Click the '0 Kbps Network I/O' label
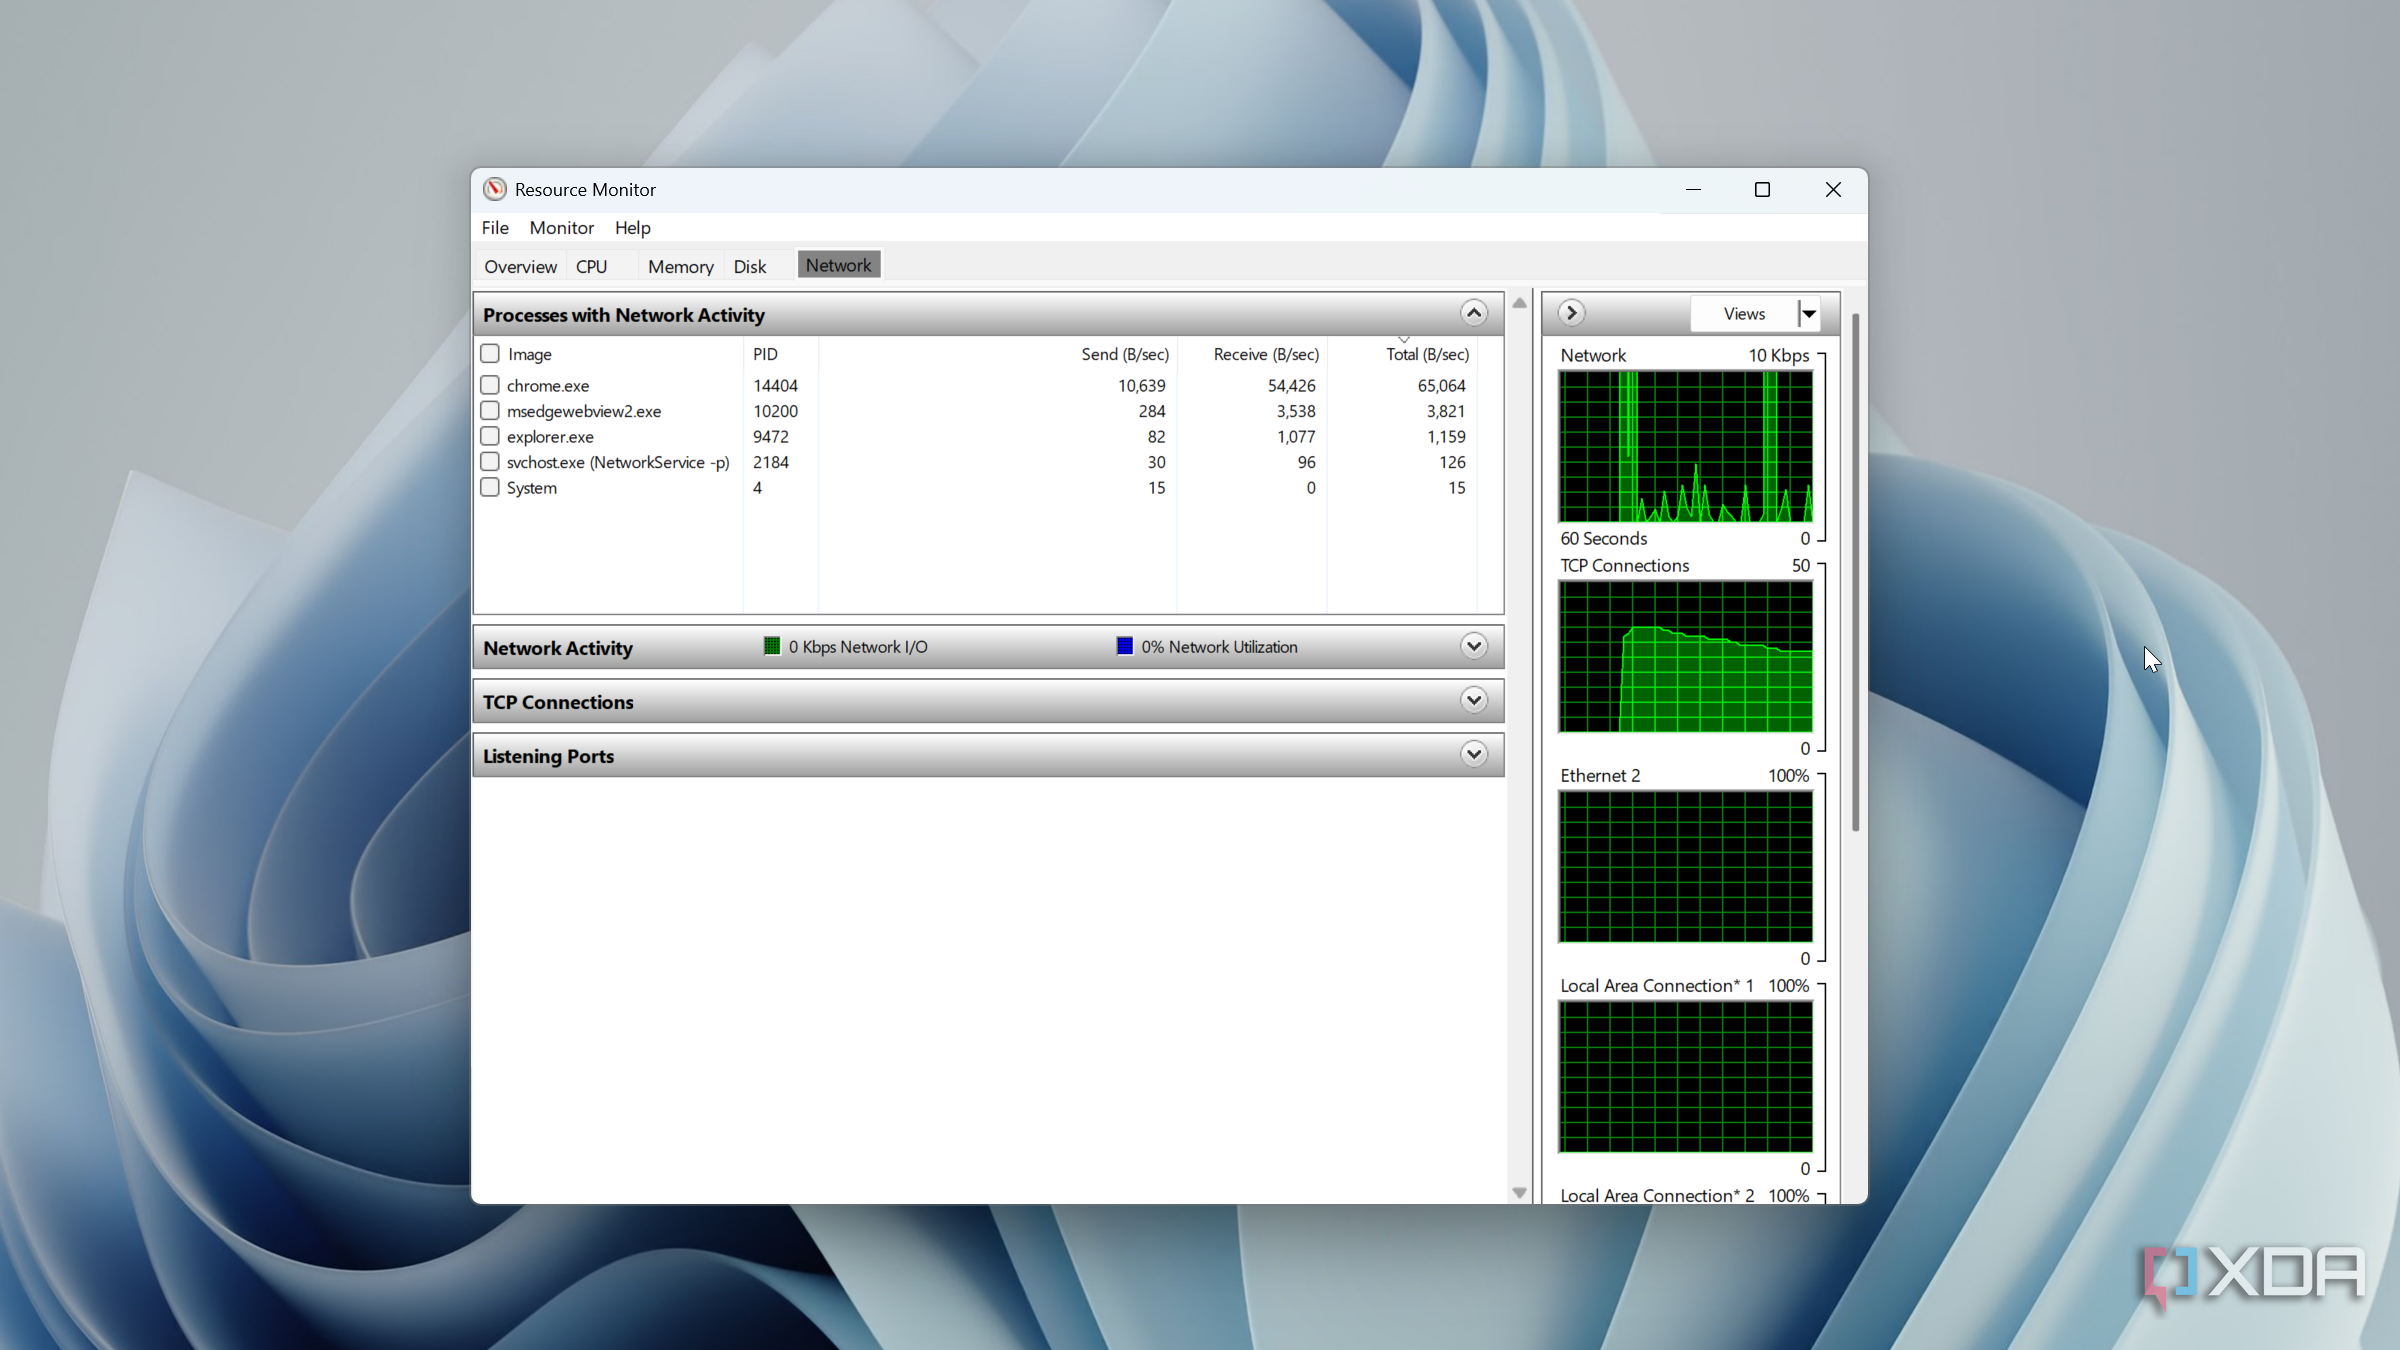The width and height of the screenshot is (2400, 1350). [x=858, y=647]
